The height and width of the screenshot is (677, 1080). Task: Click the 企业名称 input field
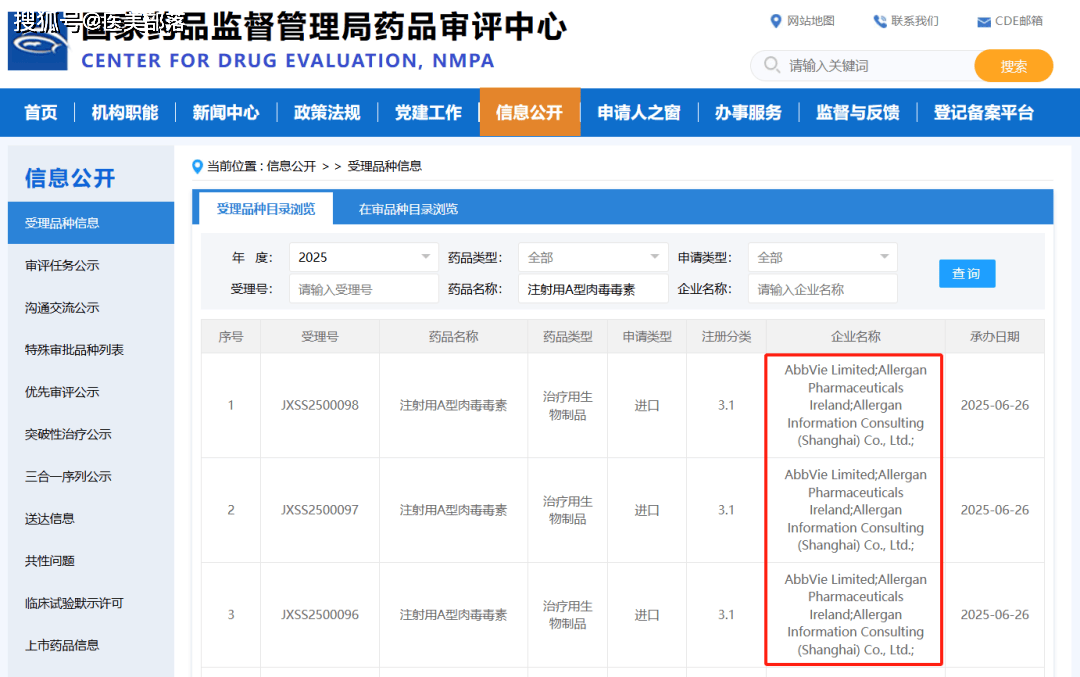pos(822,289)
